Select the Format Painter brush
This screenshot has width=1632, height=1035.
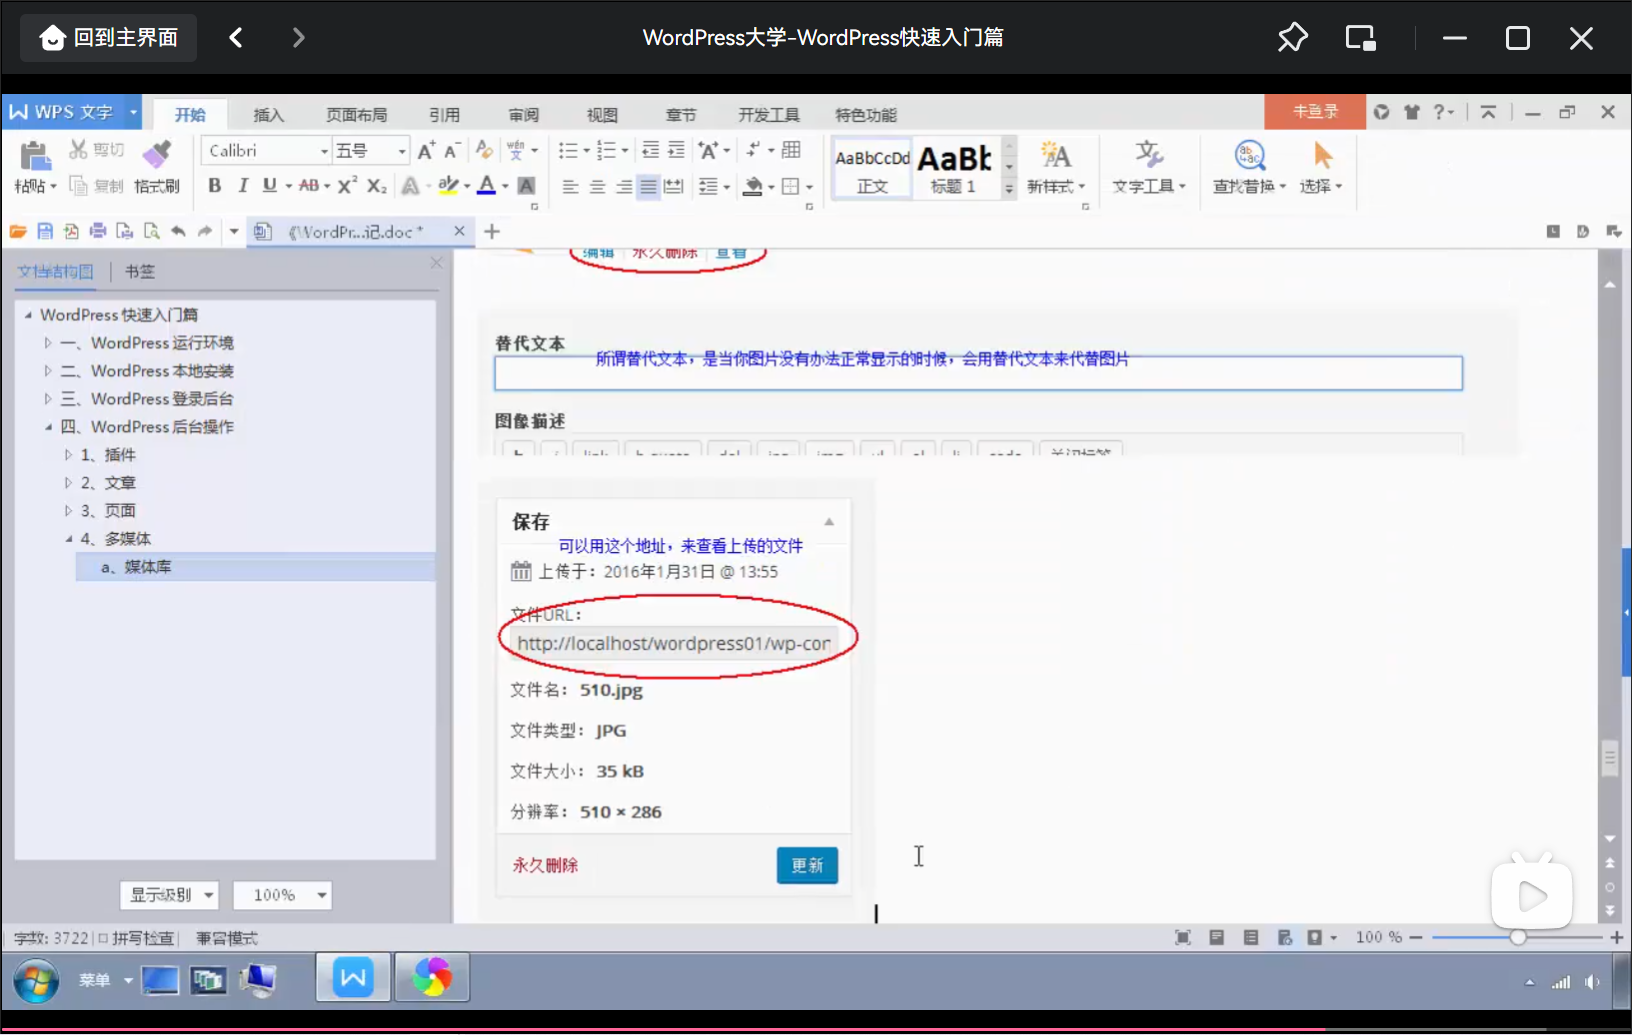[x=156, y=155]
